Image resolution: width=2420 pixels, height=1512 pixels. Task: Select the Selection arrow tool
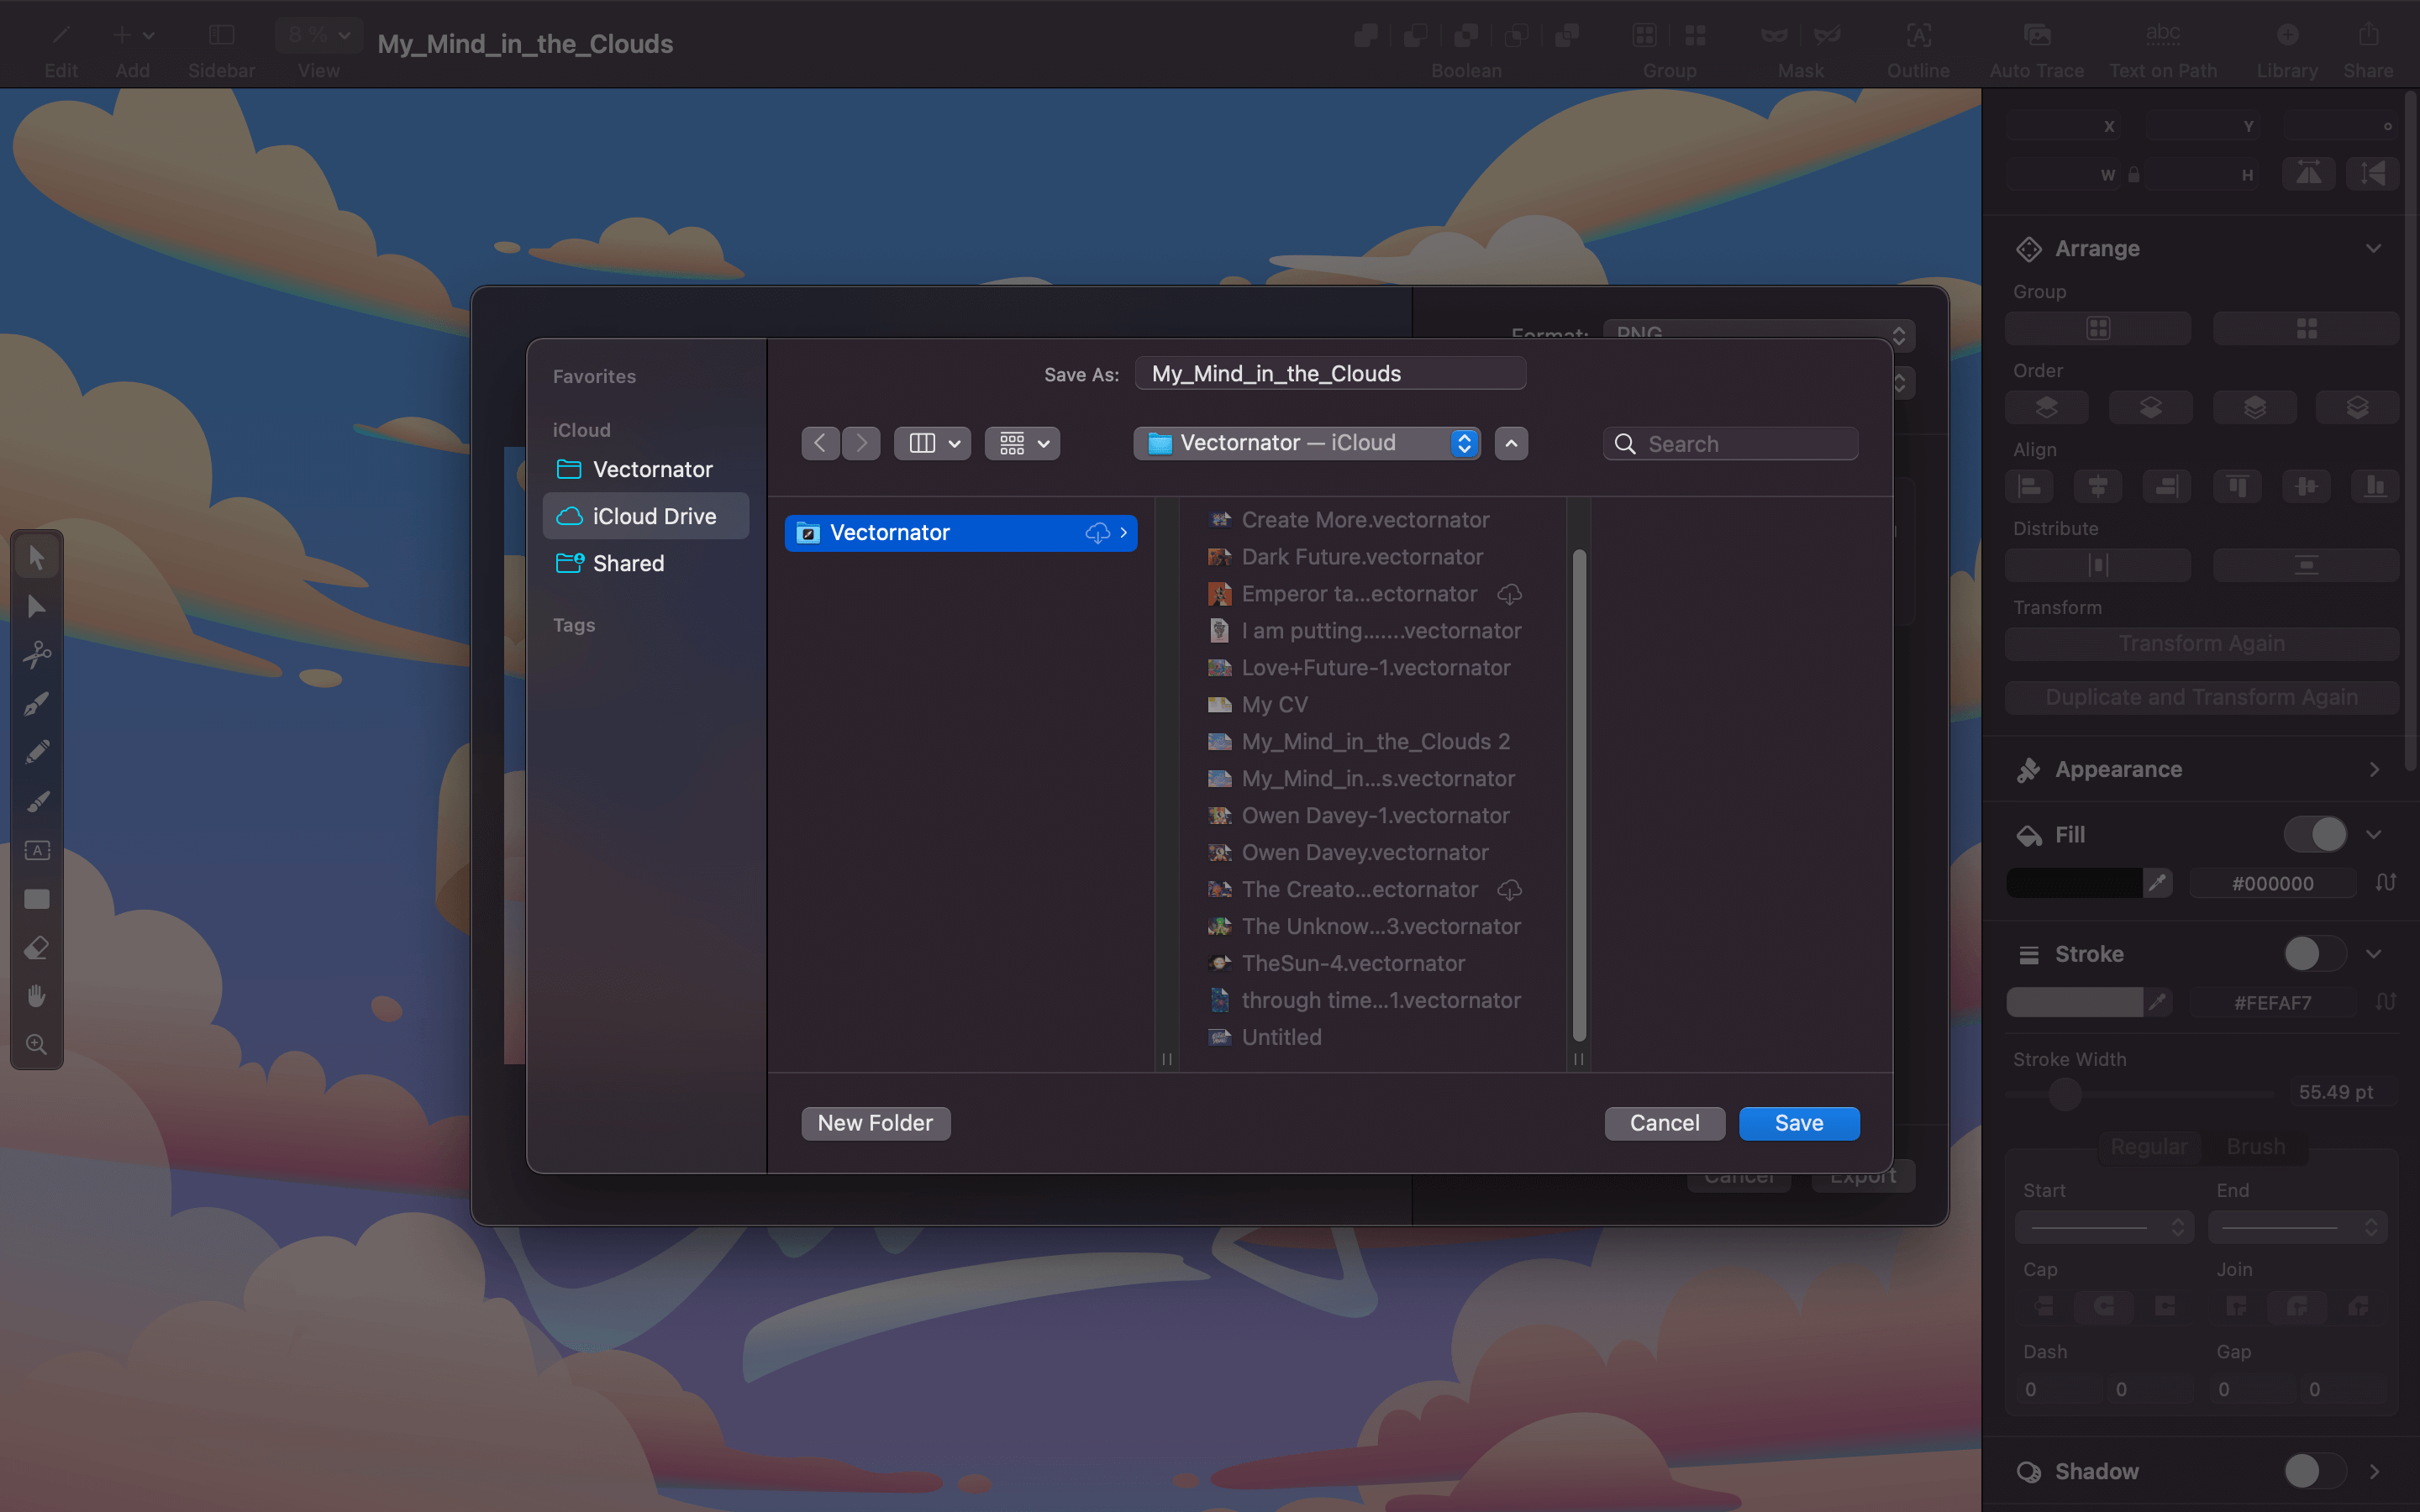pos(37,557)
